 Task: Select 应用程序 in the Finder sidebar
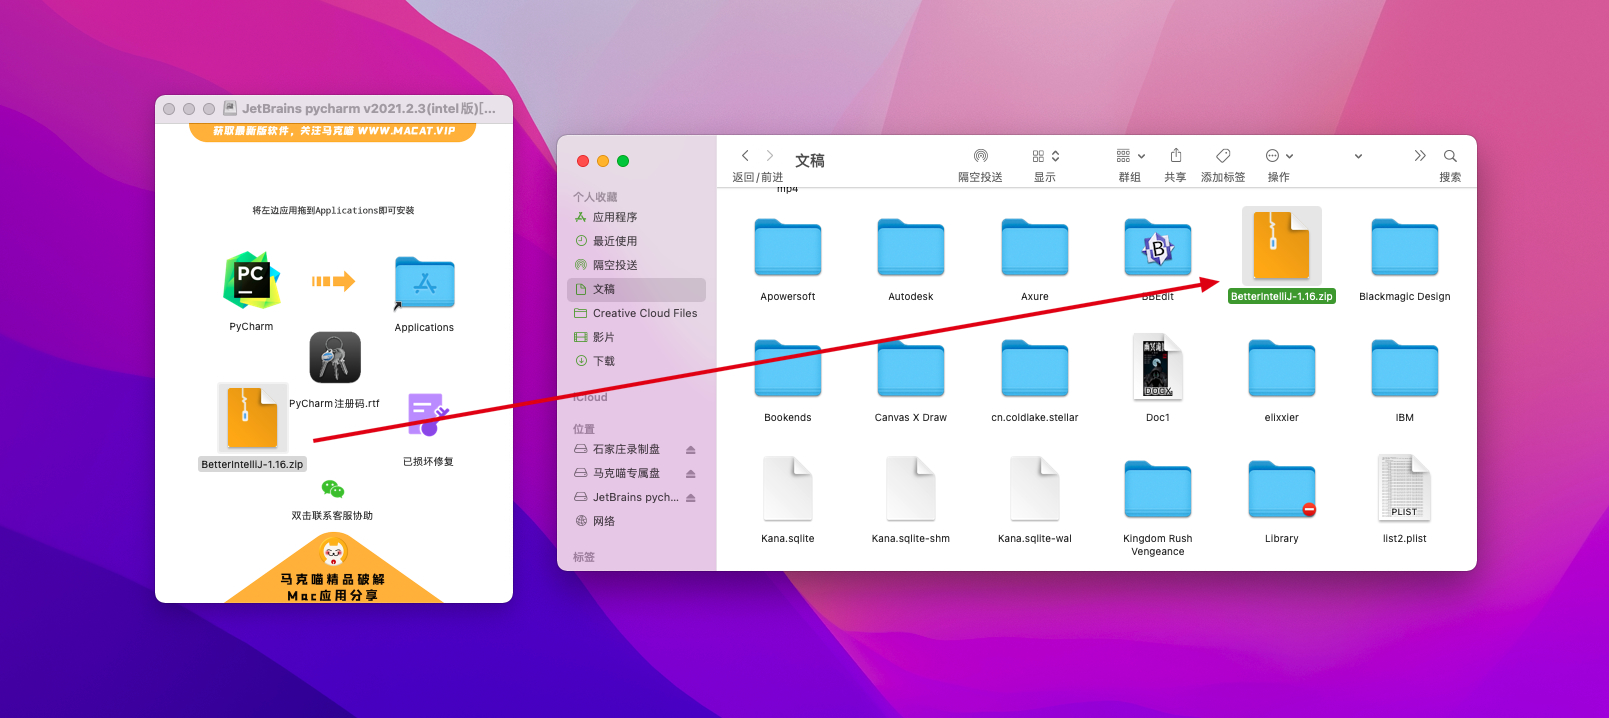tap(636, 217)
